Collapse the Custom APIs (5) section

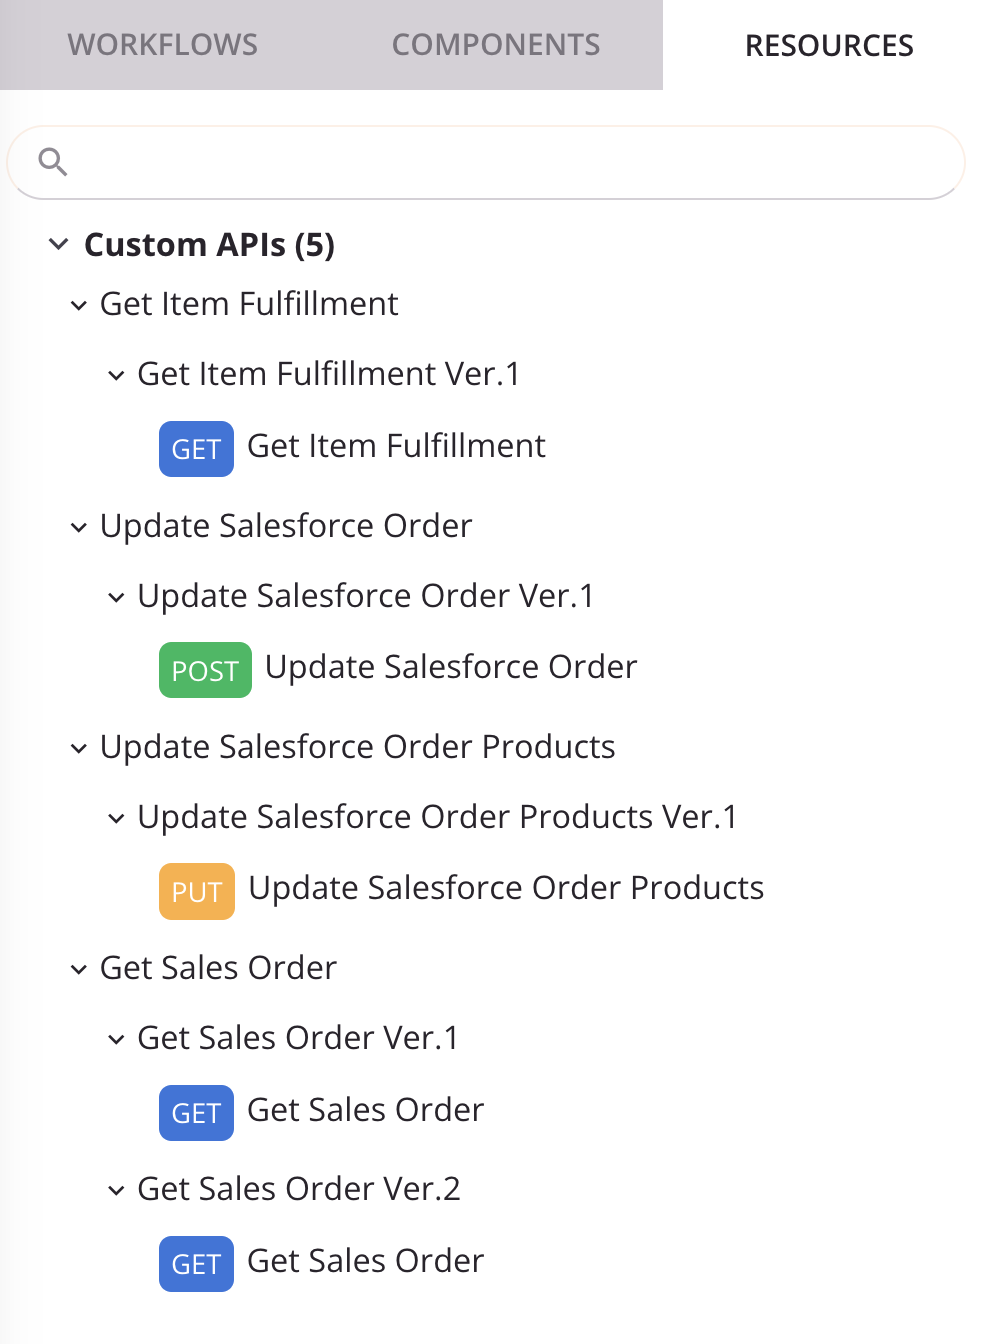[x=59, y=244]
